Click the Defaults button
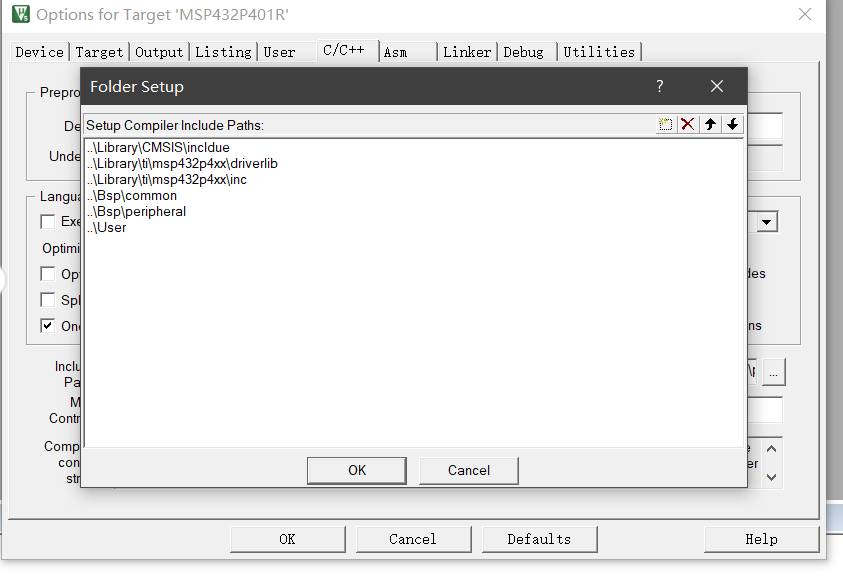Screen dimensions: 843x577 540,539
